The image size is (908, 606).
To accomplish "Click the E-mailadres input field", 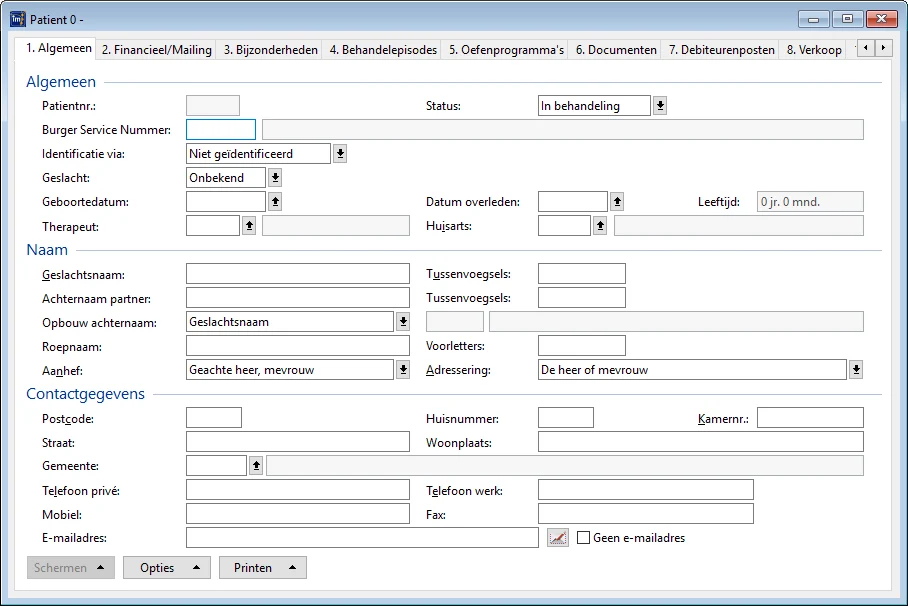I will coord(363,538).
